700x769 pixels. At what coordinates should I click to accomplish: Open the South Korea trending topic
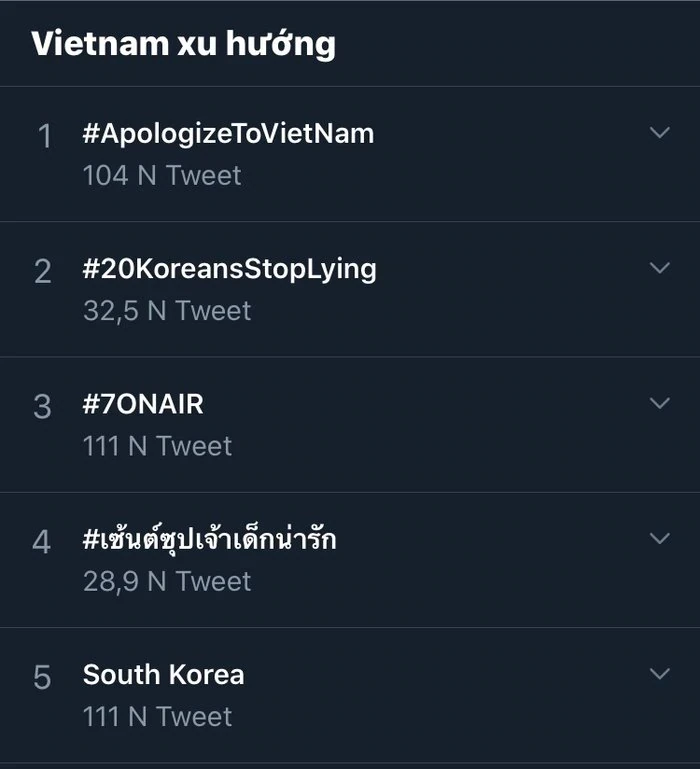[163, 674]
